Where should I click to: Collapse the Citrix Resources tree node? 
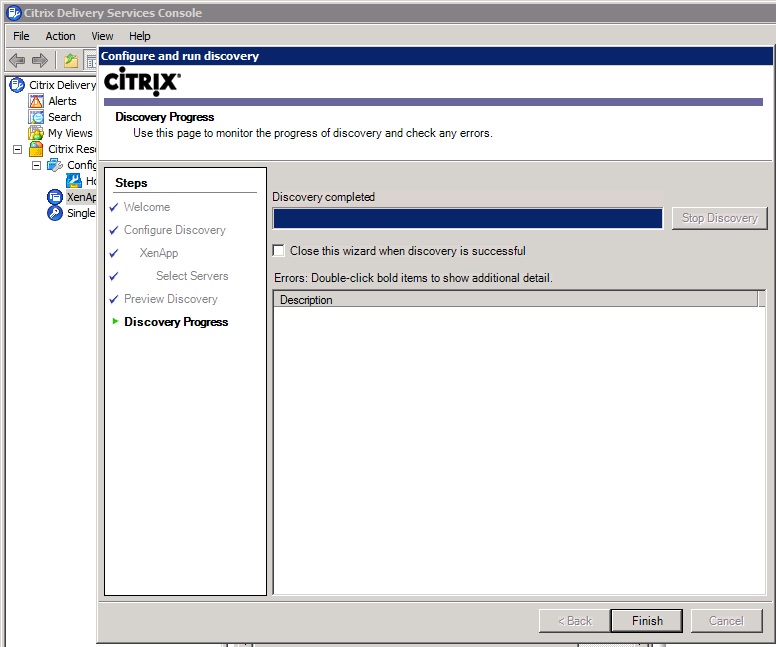[x=17, y=149]
